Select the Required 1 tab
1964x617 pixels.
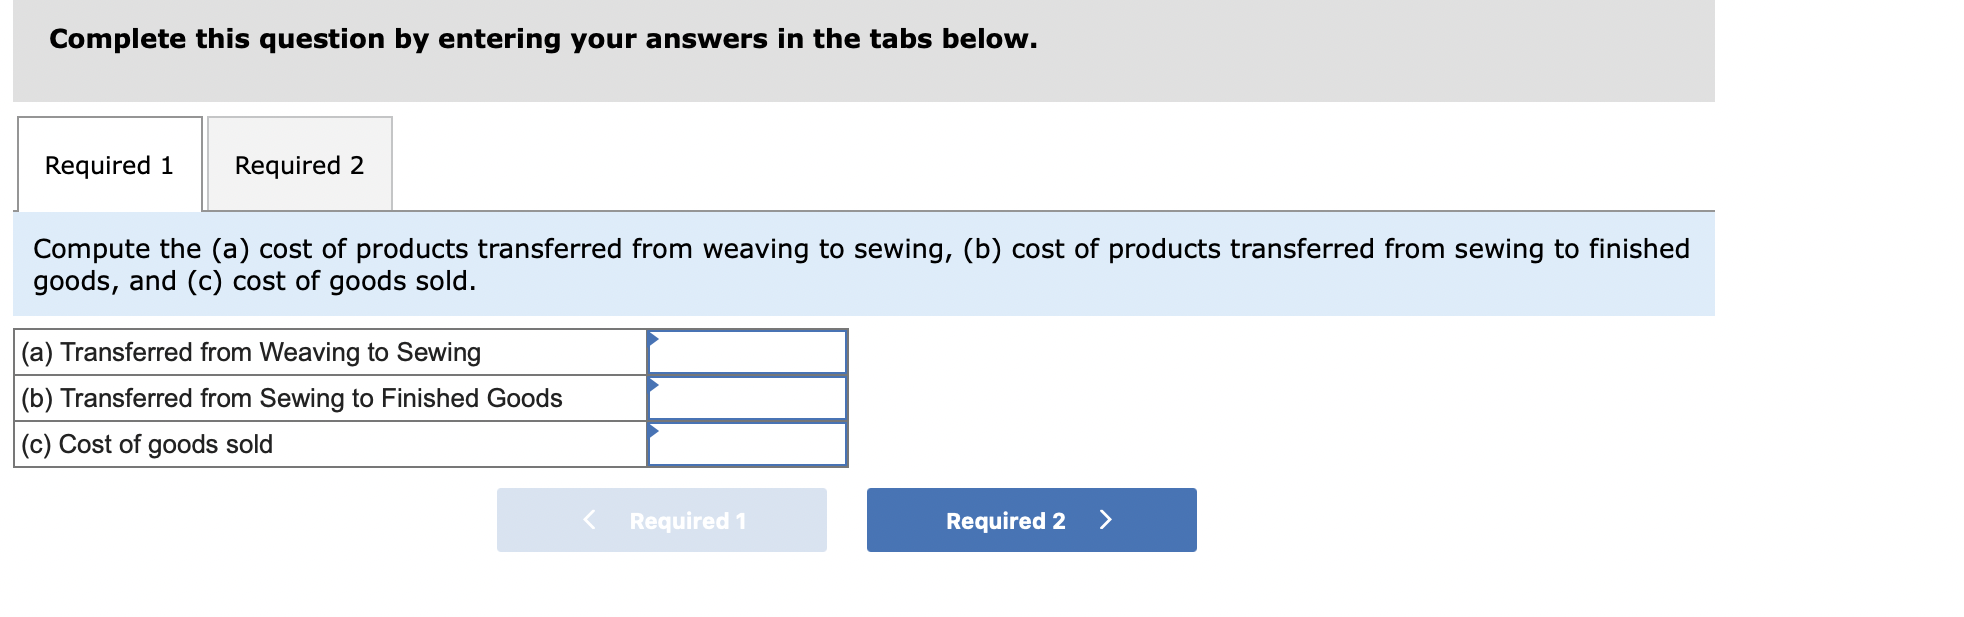[109, 164]
